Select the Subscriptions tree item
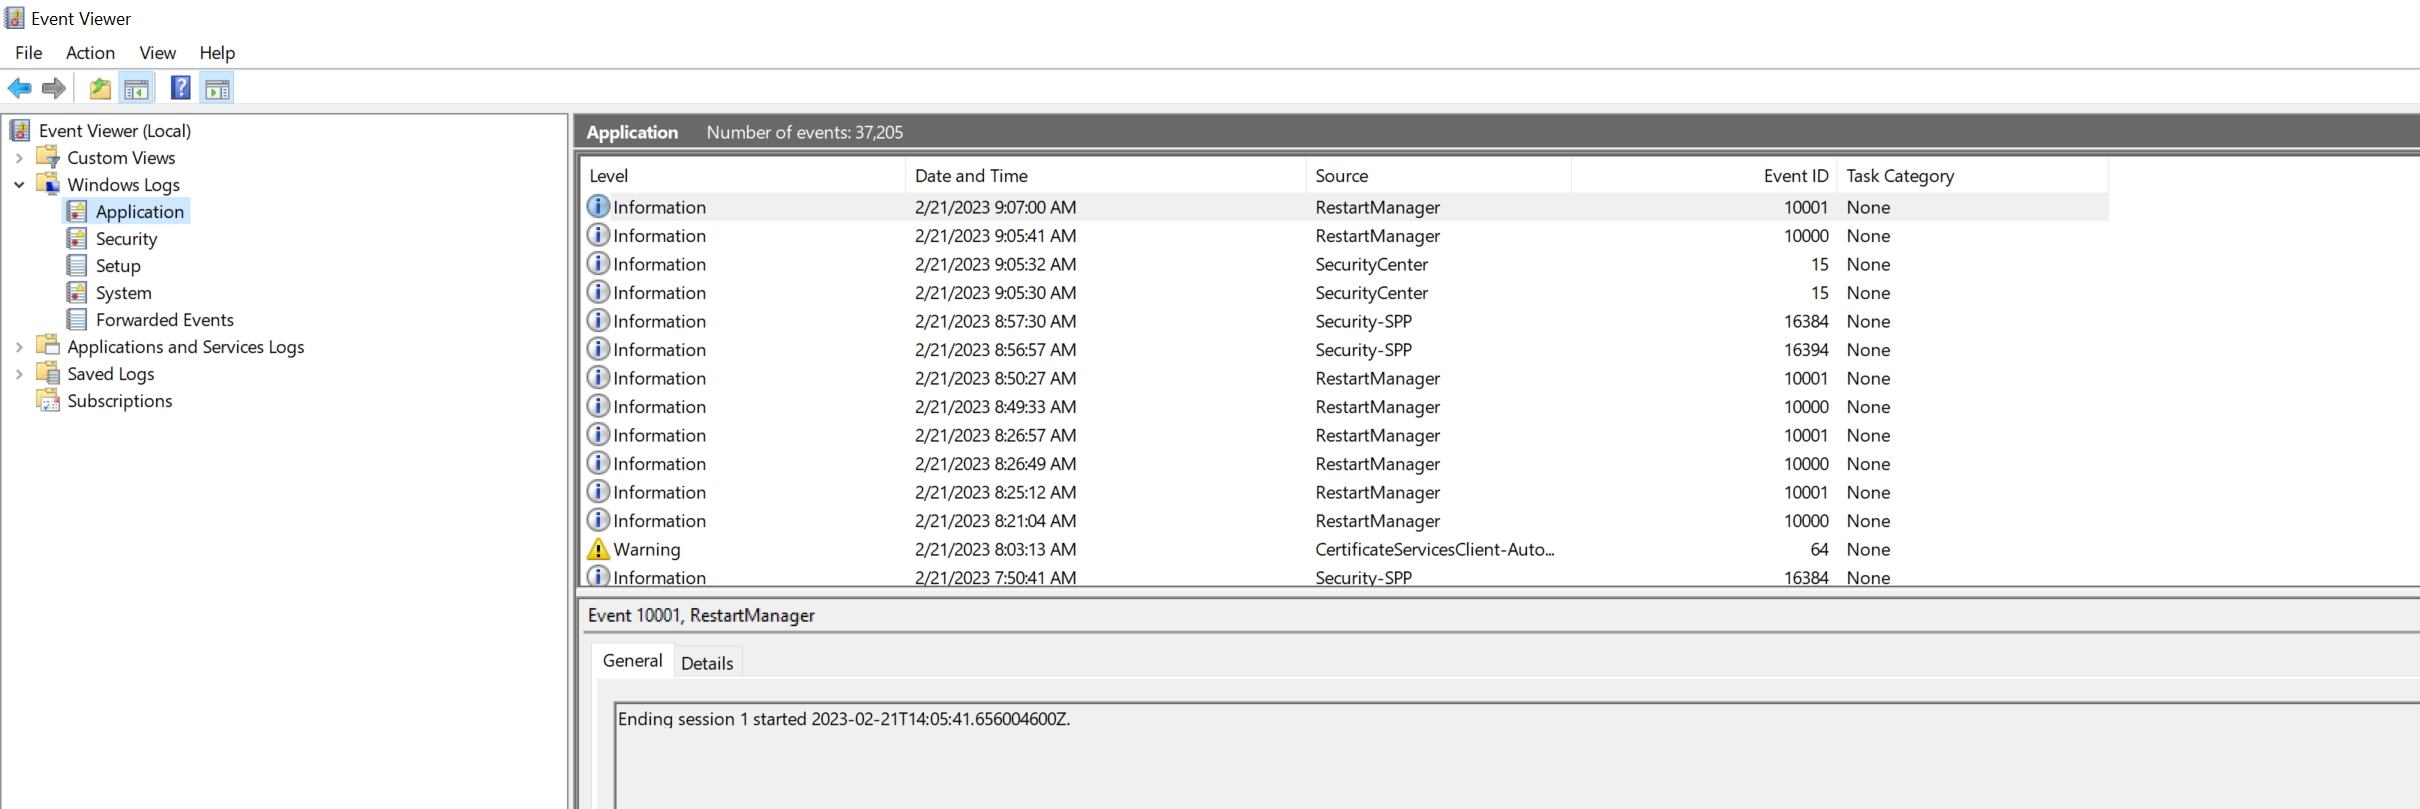2420x809 pixels. click(x=119, y=400)
